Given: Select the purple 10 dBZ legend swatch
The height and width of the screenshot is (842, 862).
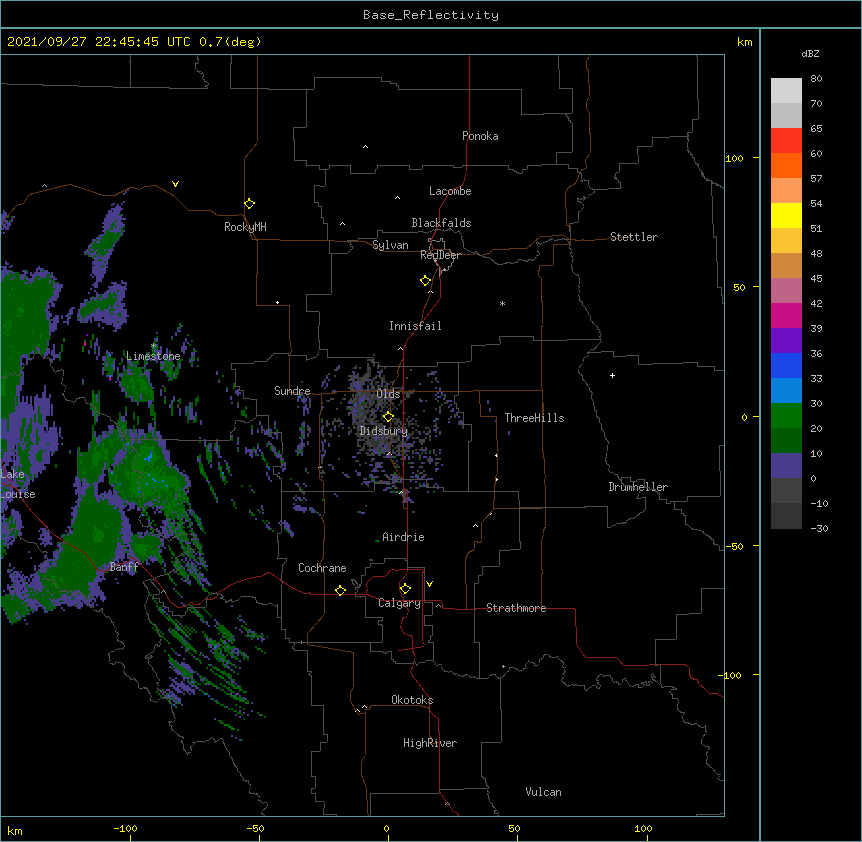Looking at the screenshot, I should coord(786,465).
